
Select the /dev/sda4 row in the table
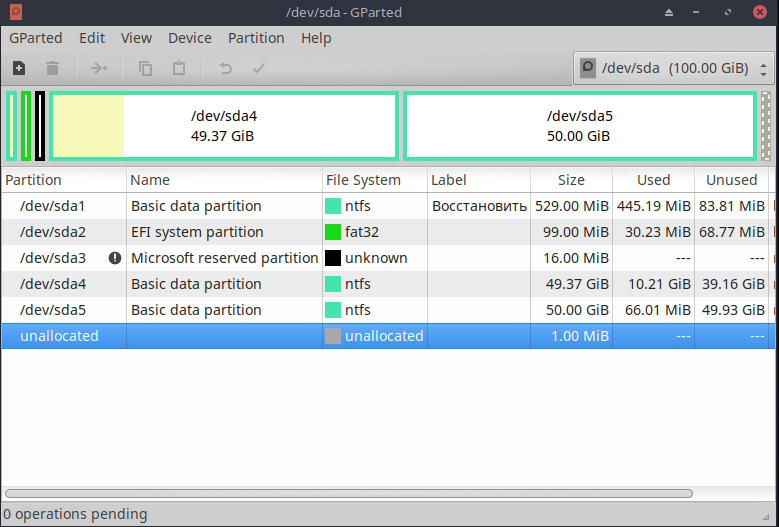pos(388,284)
